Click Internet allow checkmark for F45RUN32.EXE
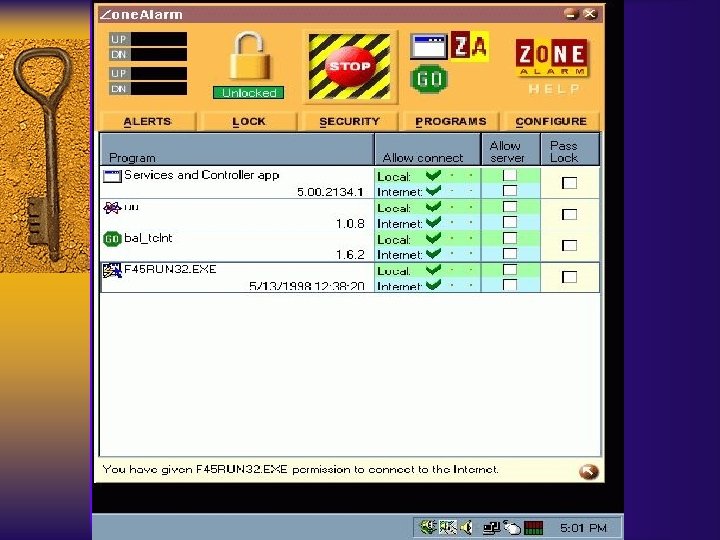 click(433, 285)
